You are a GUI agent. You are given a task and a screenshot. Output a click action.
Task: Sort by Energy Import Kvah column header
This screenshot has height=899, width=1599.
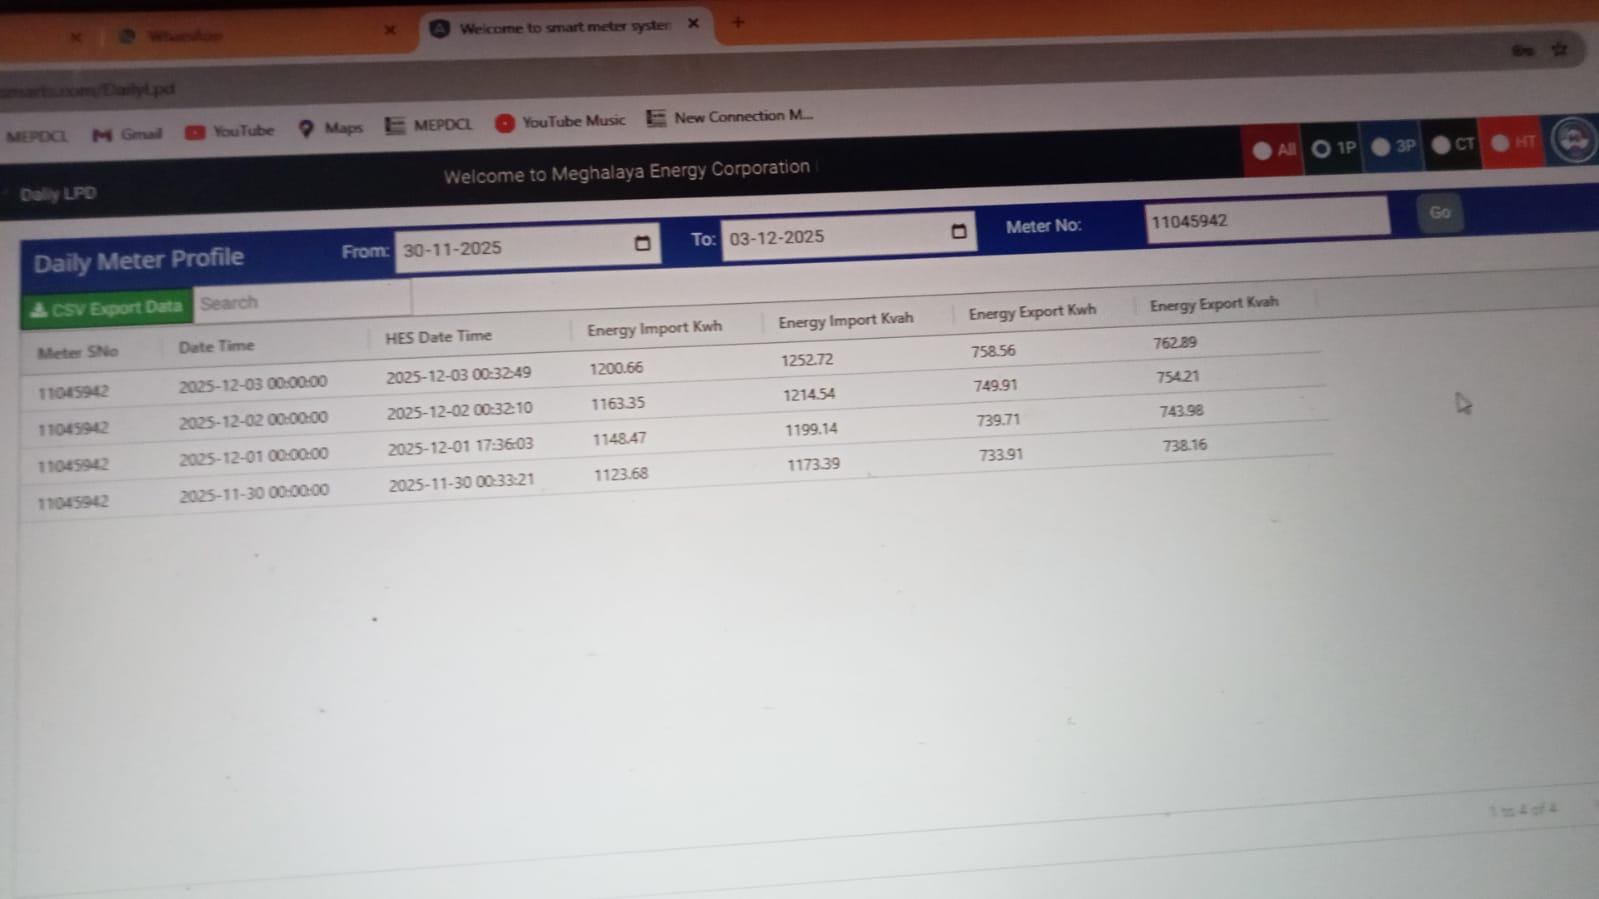[845, 320]
